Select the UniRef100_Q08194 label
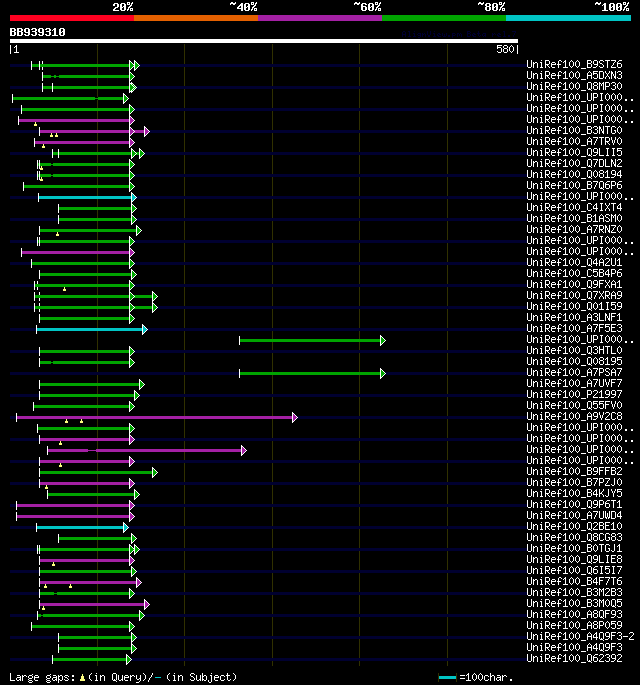Image resolution: width=640 pixels, height=685 pixels. coord(574,174)
